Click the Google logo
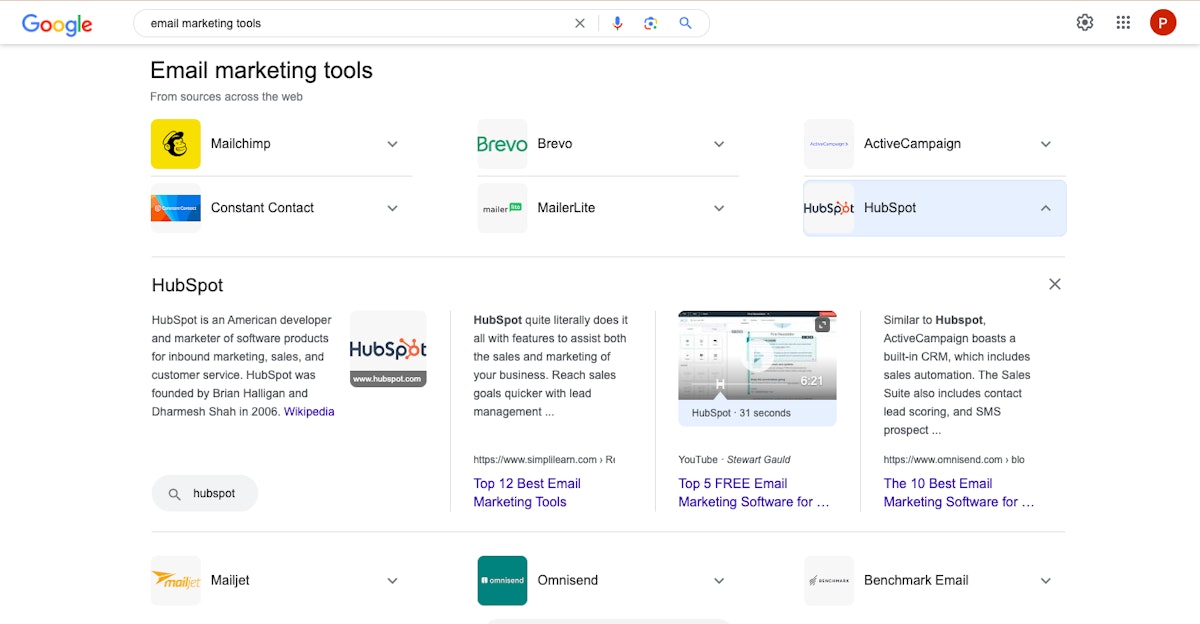Image resolution: width=1200 pixels, height=624 pixels. click(x=57, y=24)
